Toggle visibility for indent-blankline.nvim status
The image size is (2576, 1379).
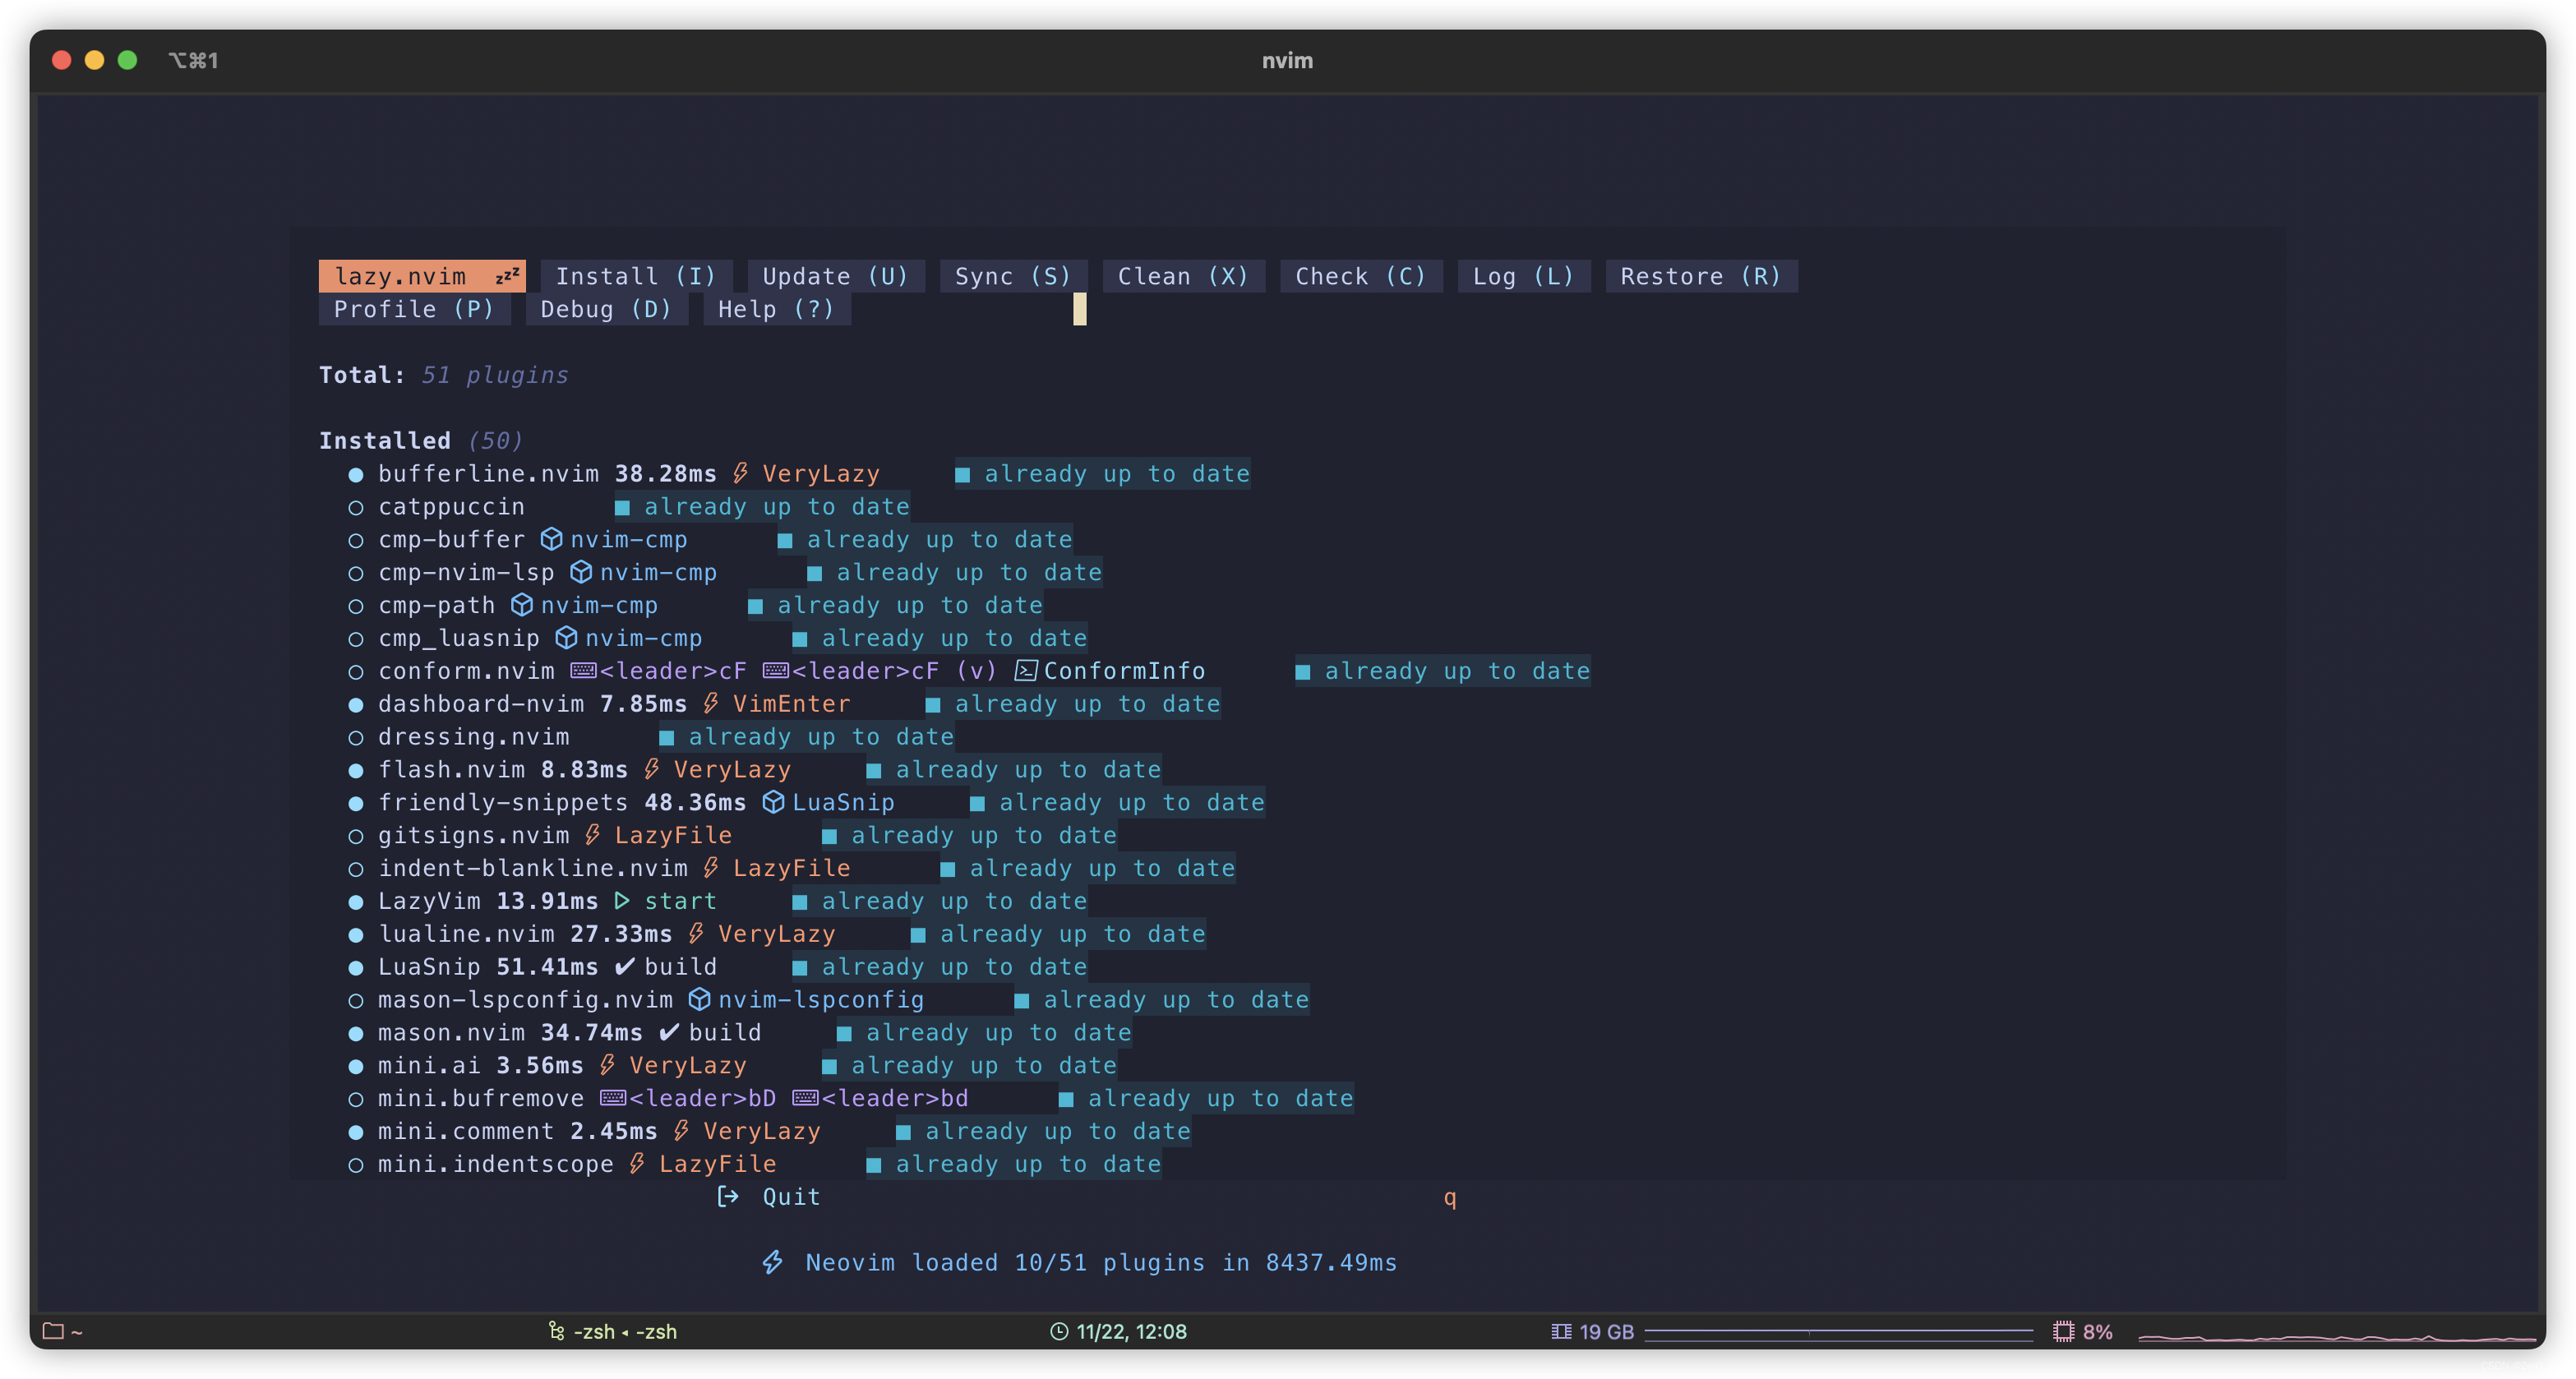(356, 869)
